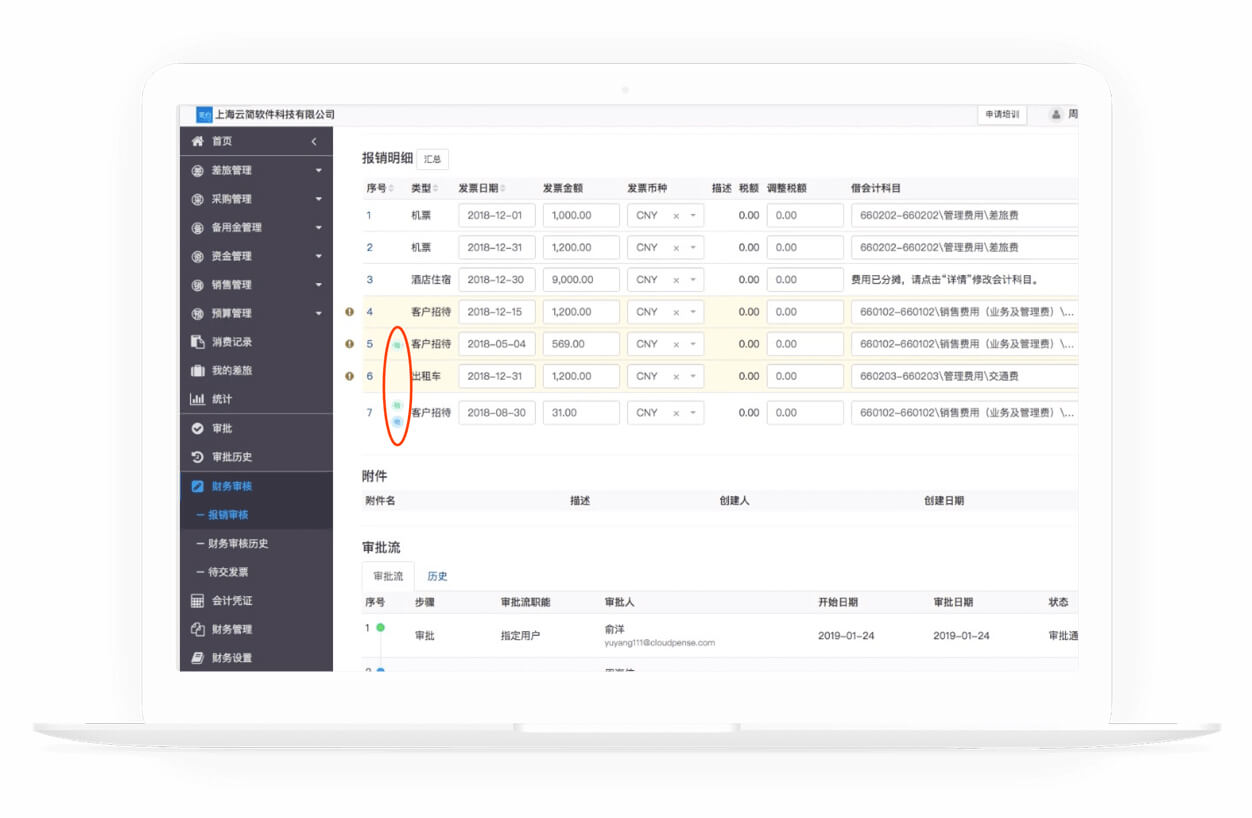The image size is (1252, 818).
Task: Clear CNY currency in row 3
Action: point(676,280)
